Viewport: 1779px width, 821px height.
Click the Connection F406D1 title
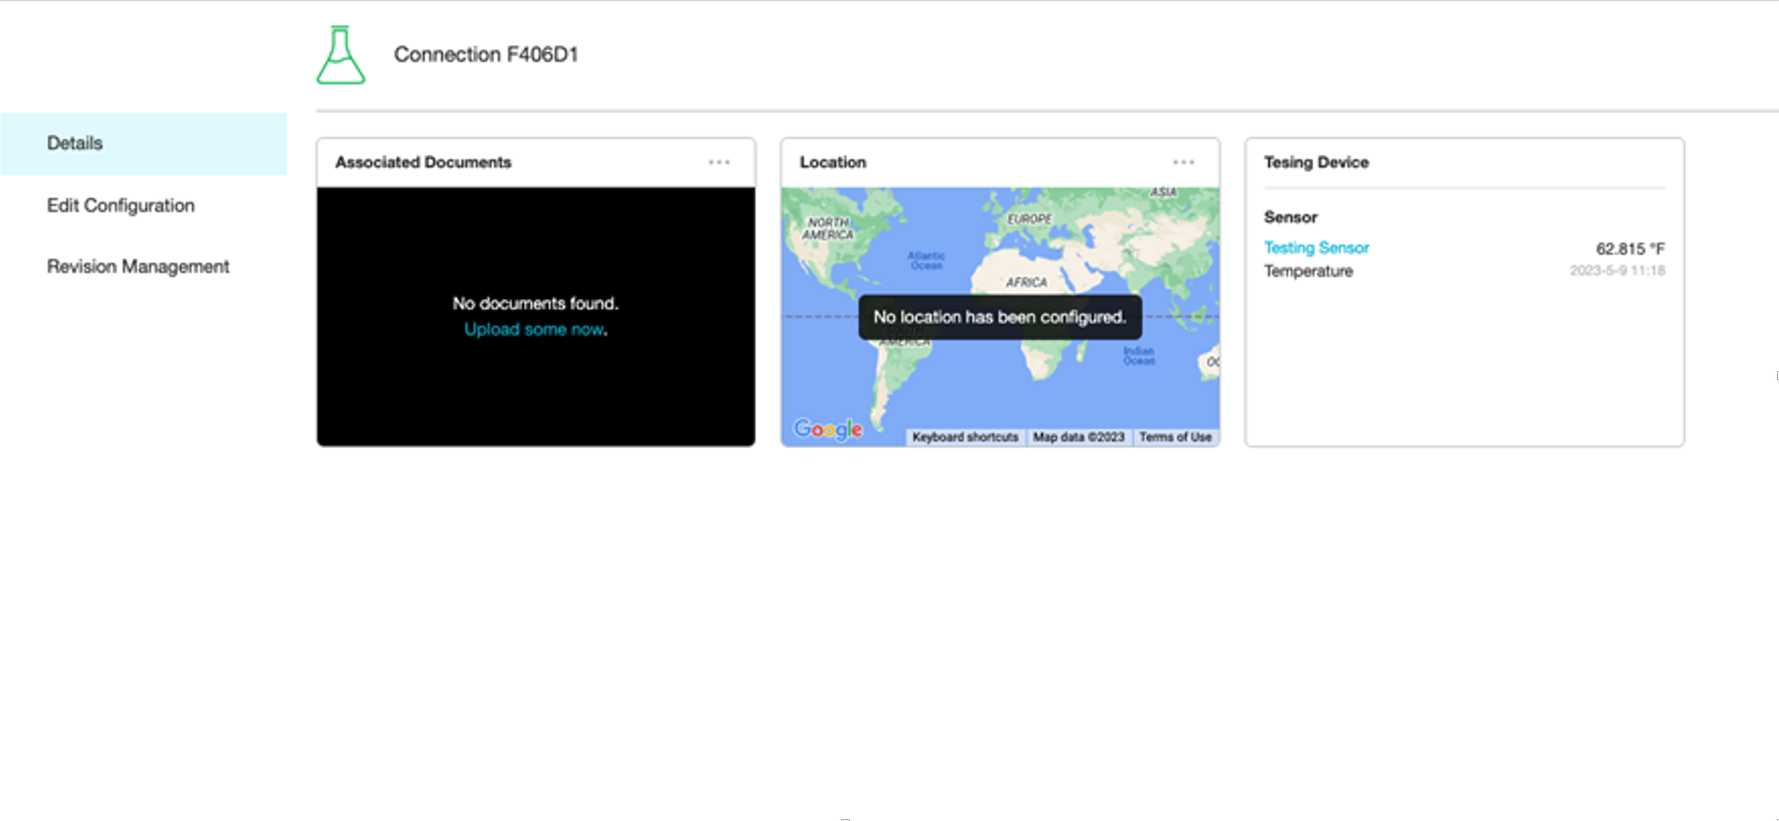click(486, 54)
